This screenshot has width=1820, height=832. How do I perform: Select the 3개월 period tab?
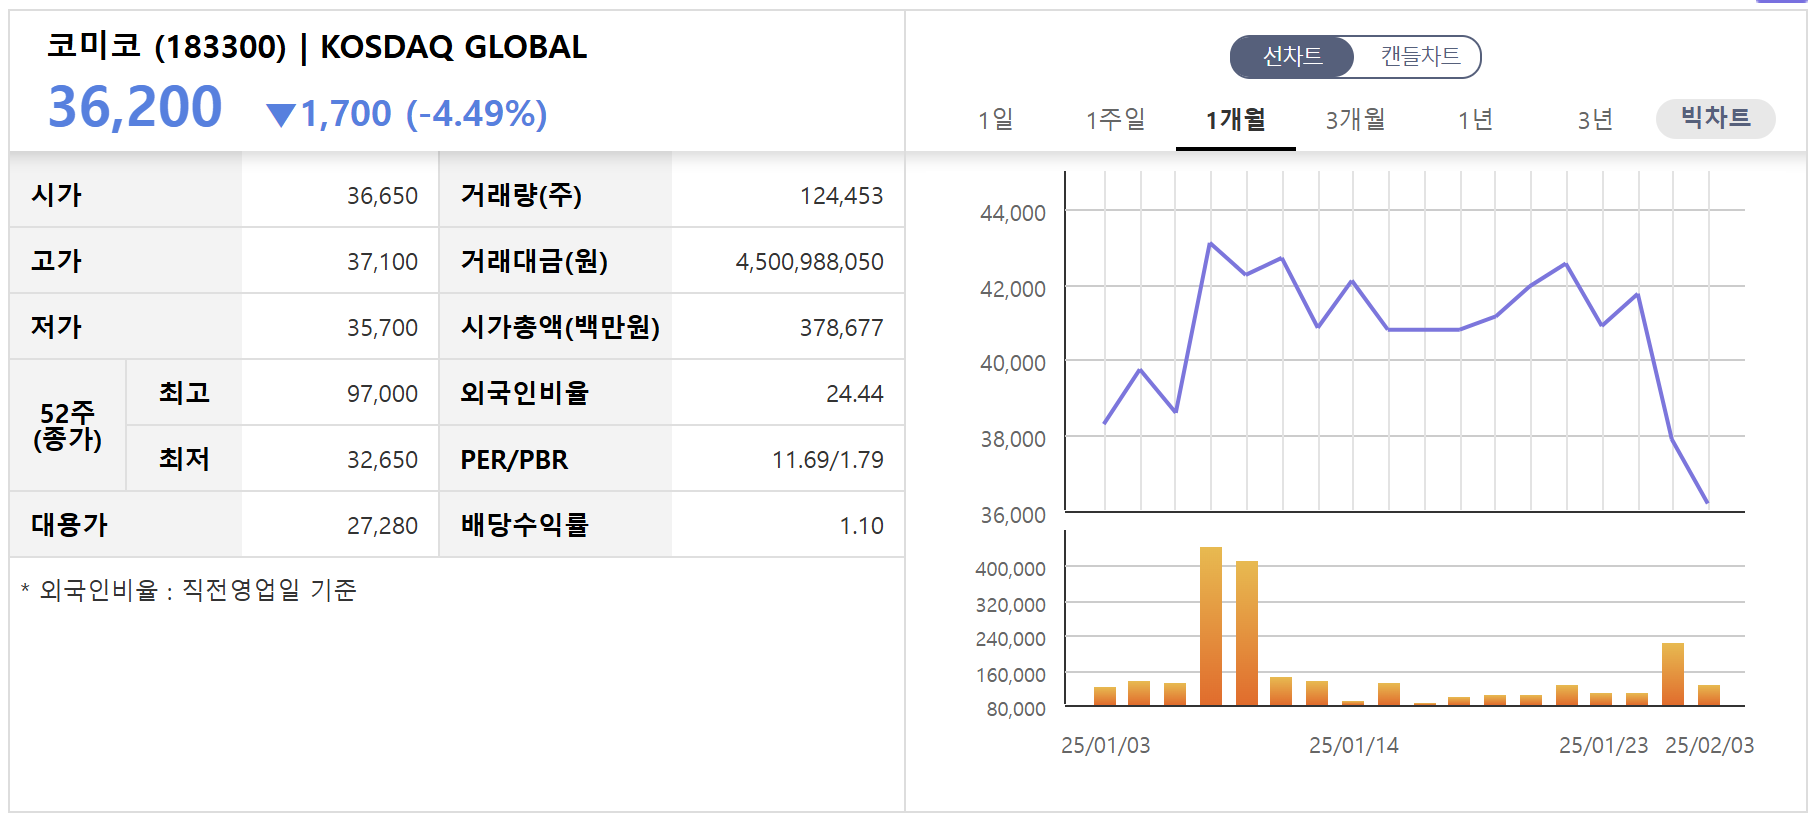[x=1356, y=120]
